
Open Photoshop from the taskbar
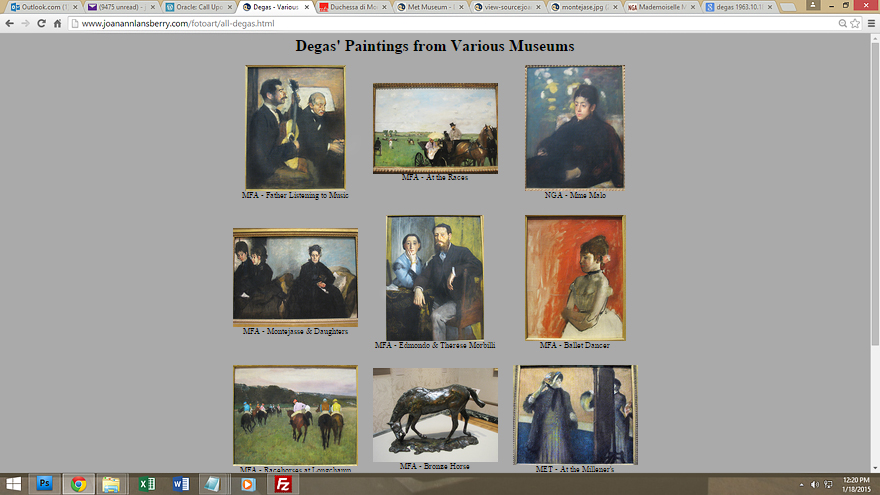(44, 484)
